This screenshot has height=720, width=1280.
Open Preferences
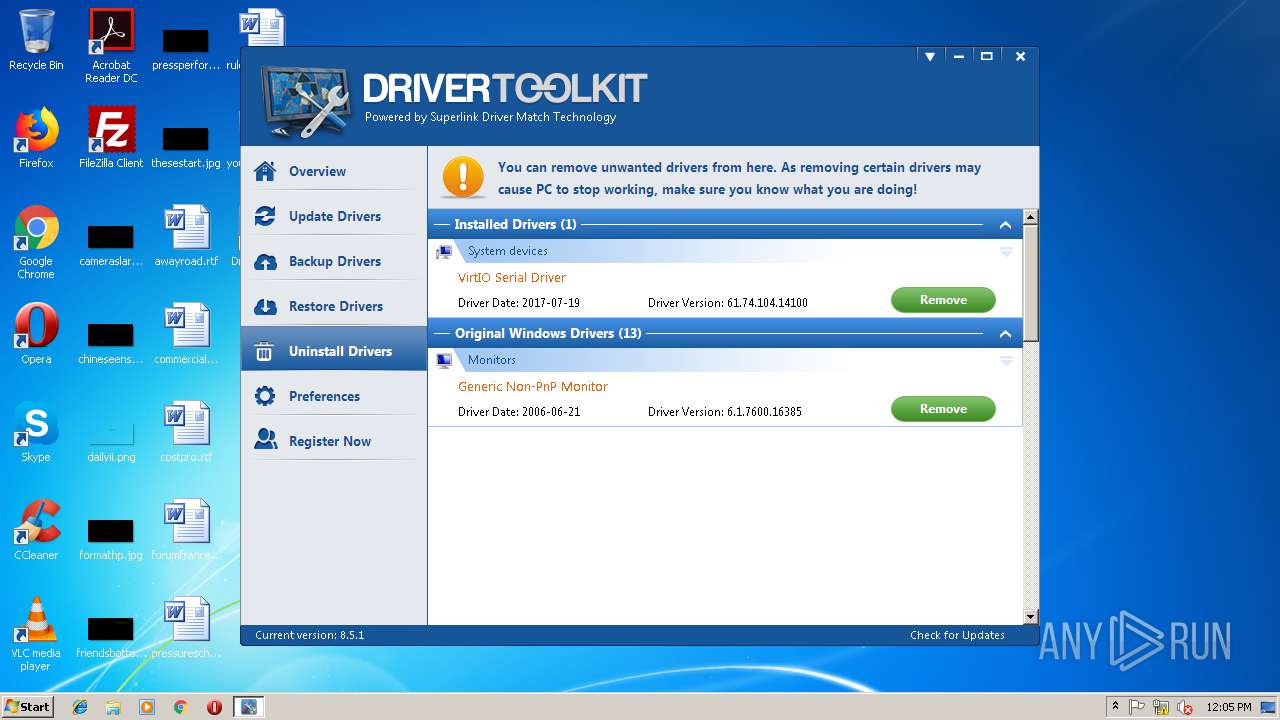[x=333, y=396]
